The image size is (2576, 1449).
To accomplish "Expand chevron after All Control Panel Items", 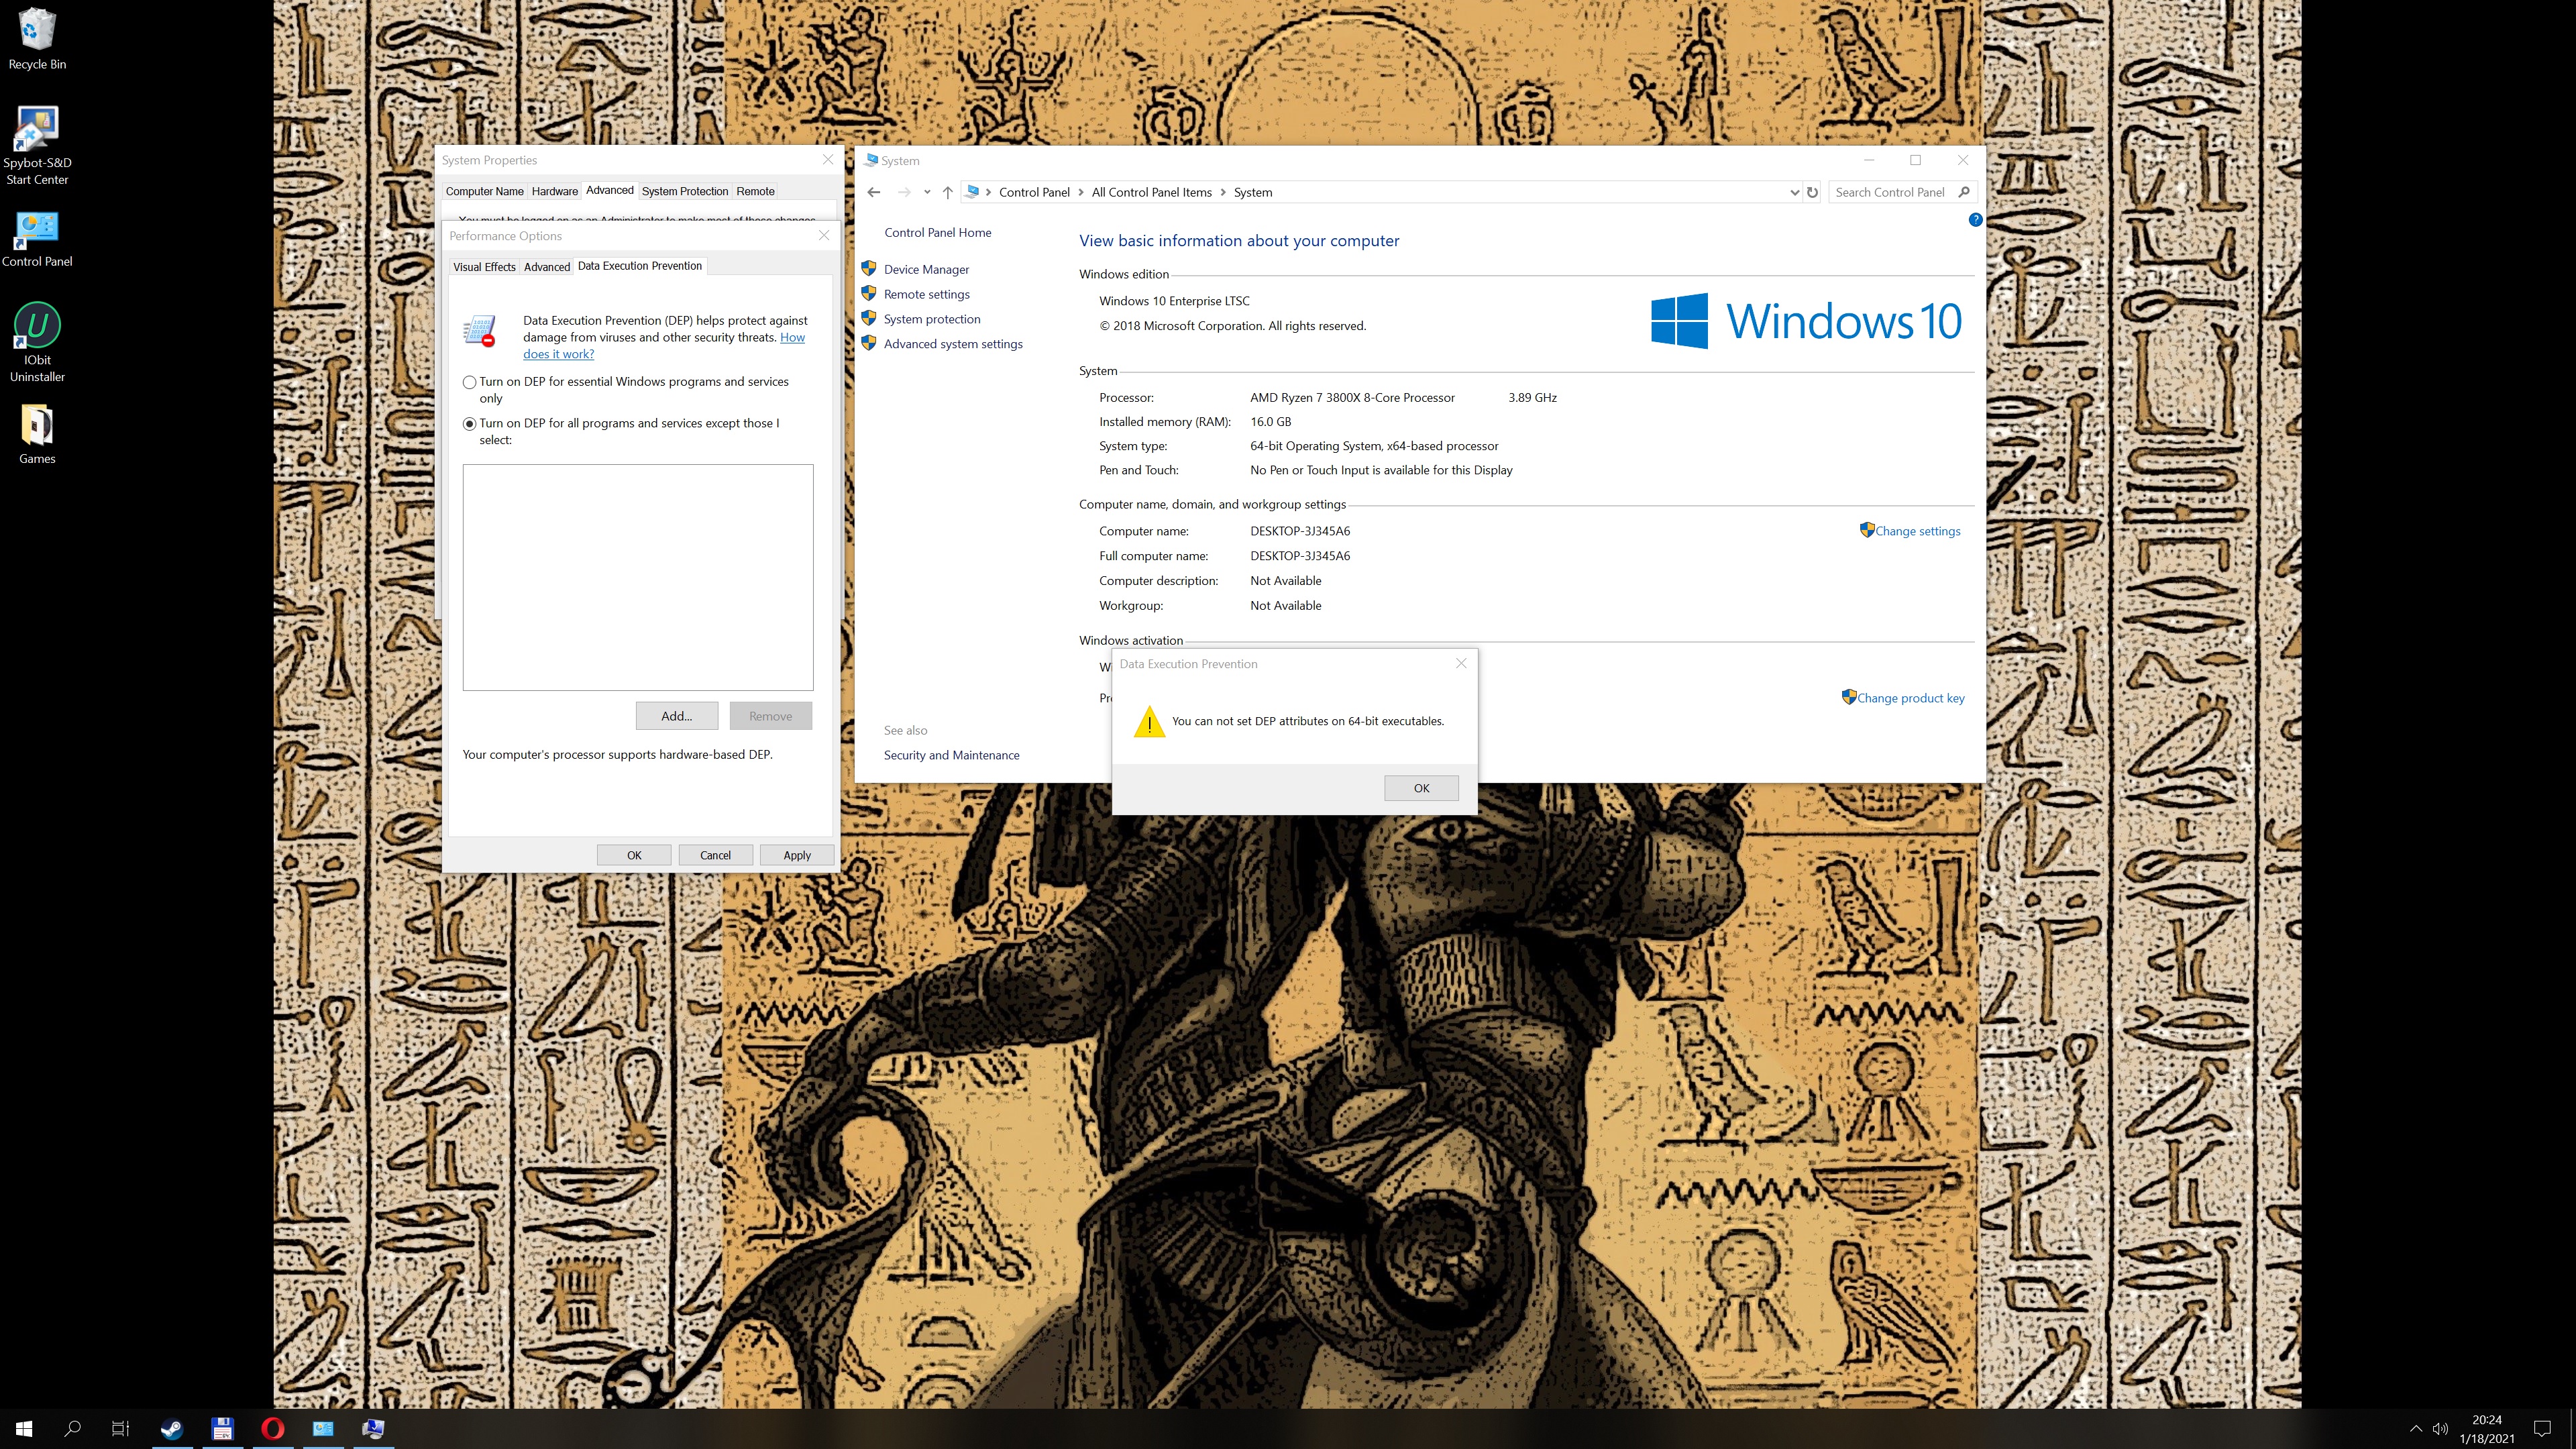I will [x=1222, y=192].
